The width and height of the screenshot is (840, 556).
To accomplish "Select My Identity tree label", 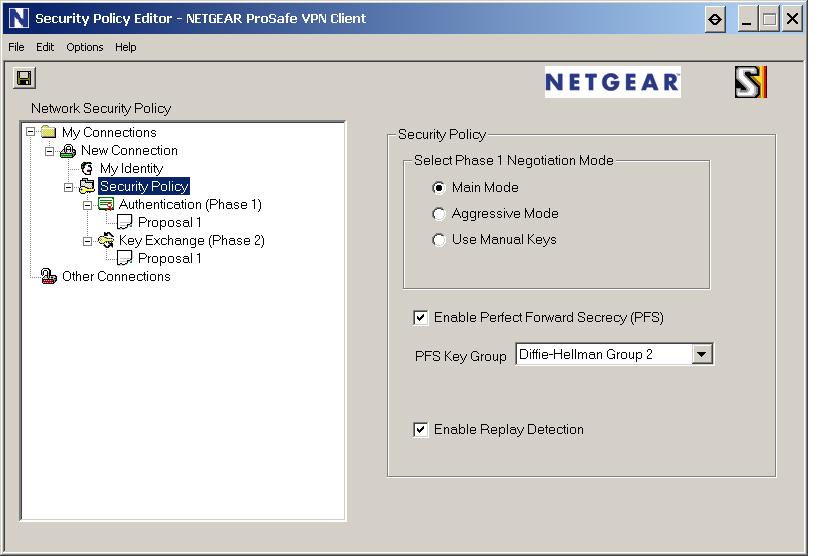I will (131, 169).
